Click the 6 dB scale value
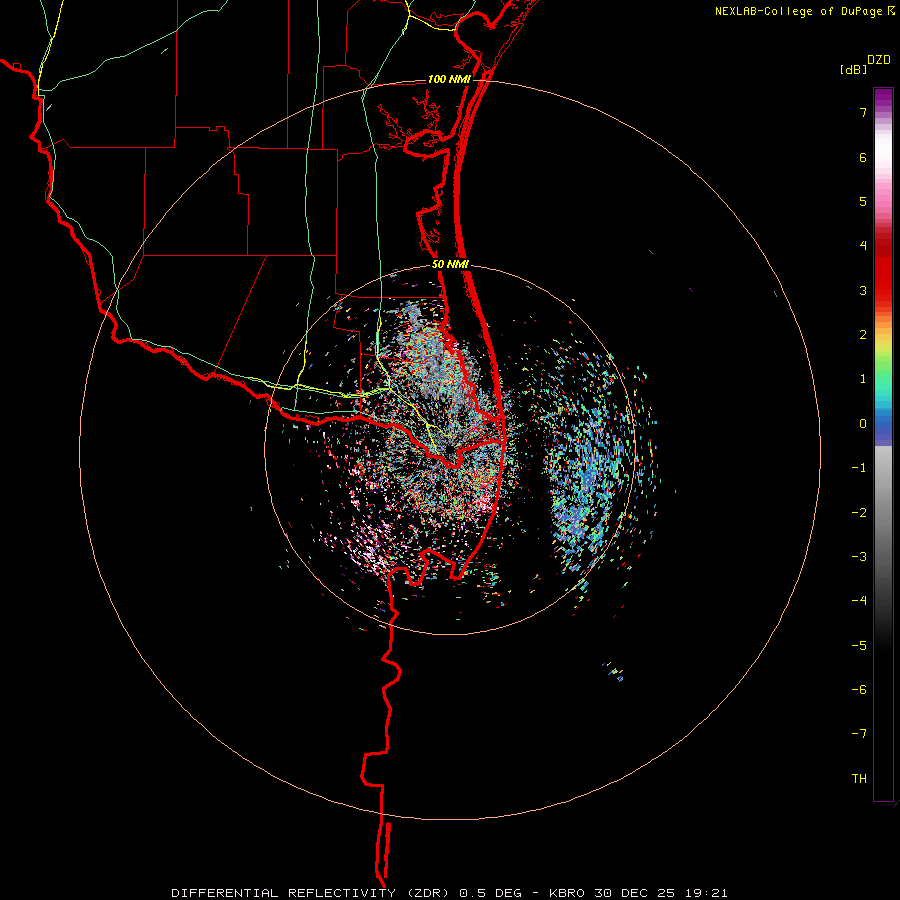The image size is (900, 900). [863, 157]
